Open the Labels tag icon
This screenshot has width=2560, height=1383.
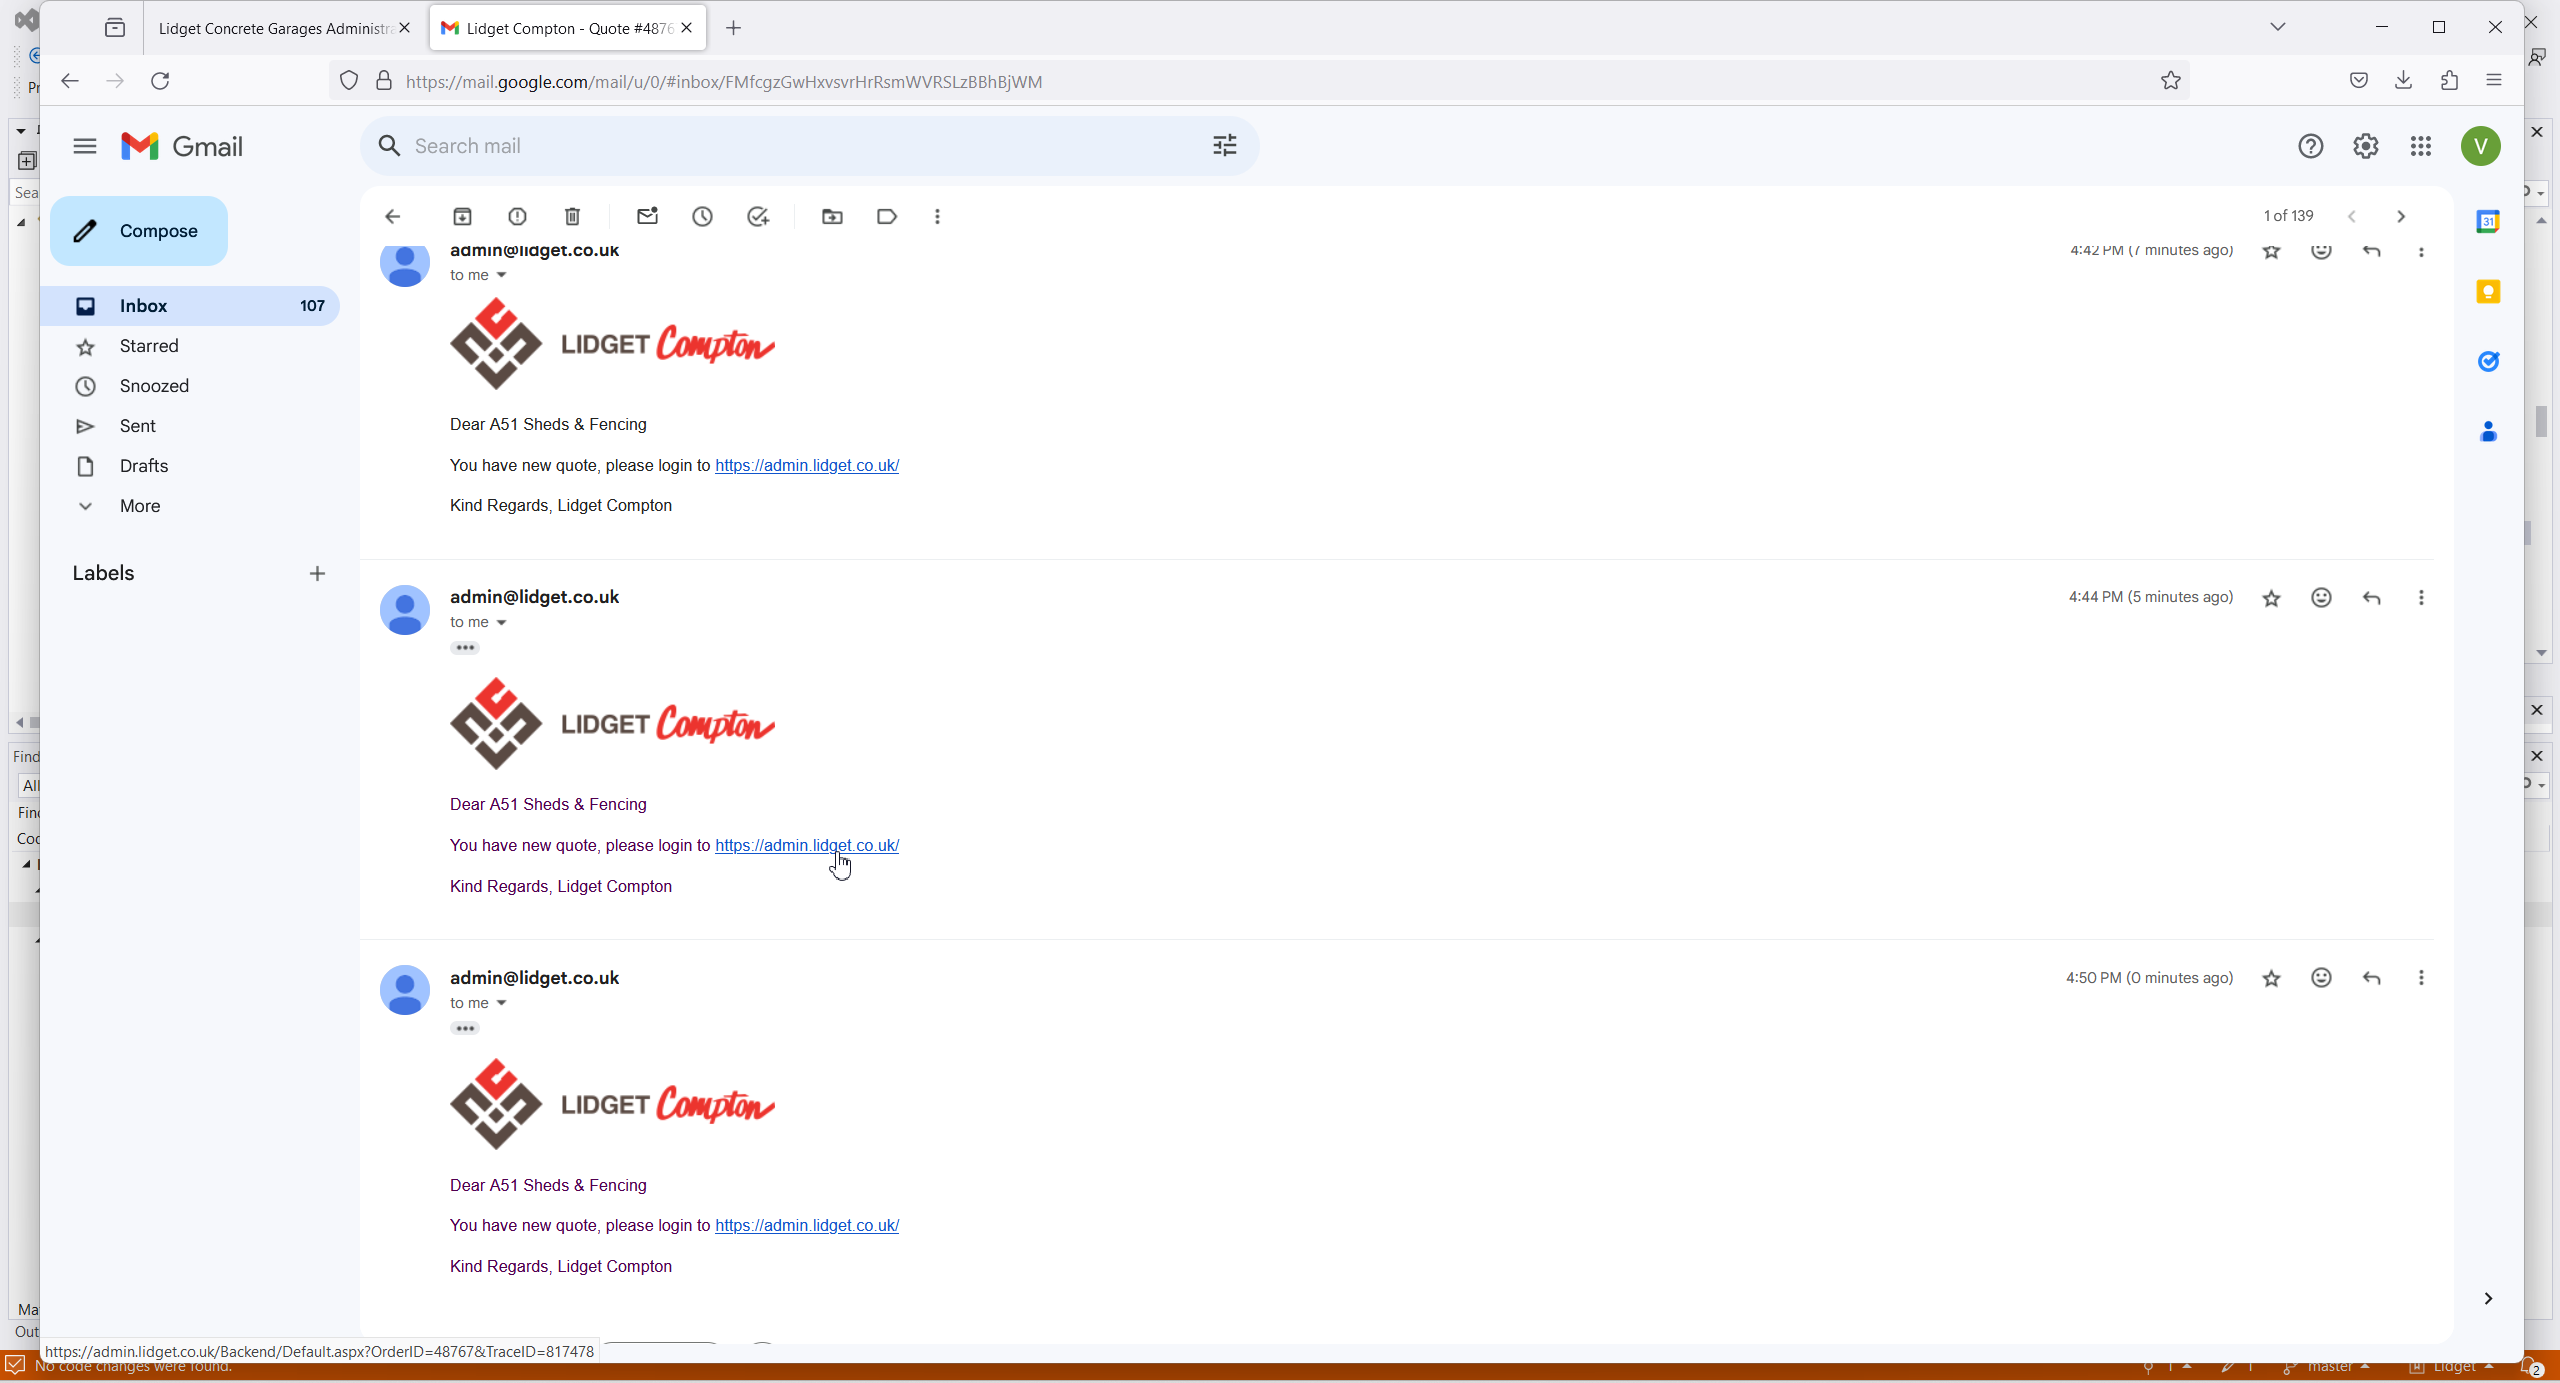tap(886, 216)
